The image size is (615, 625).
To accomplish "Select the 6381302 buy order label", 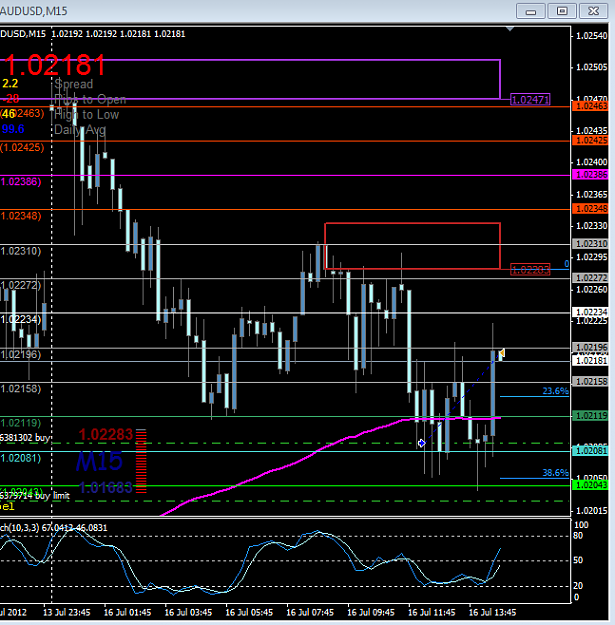I will 25,438.
